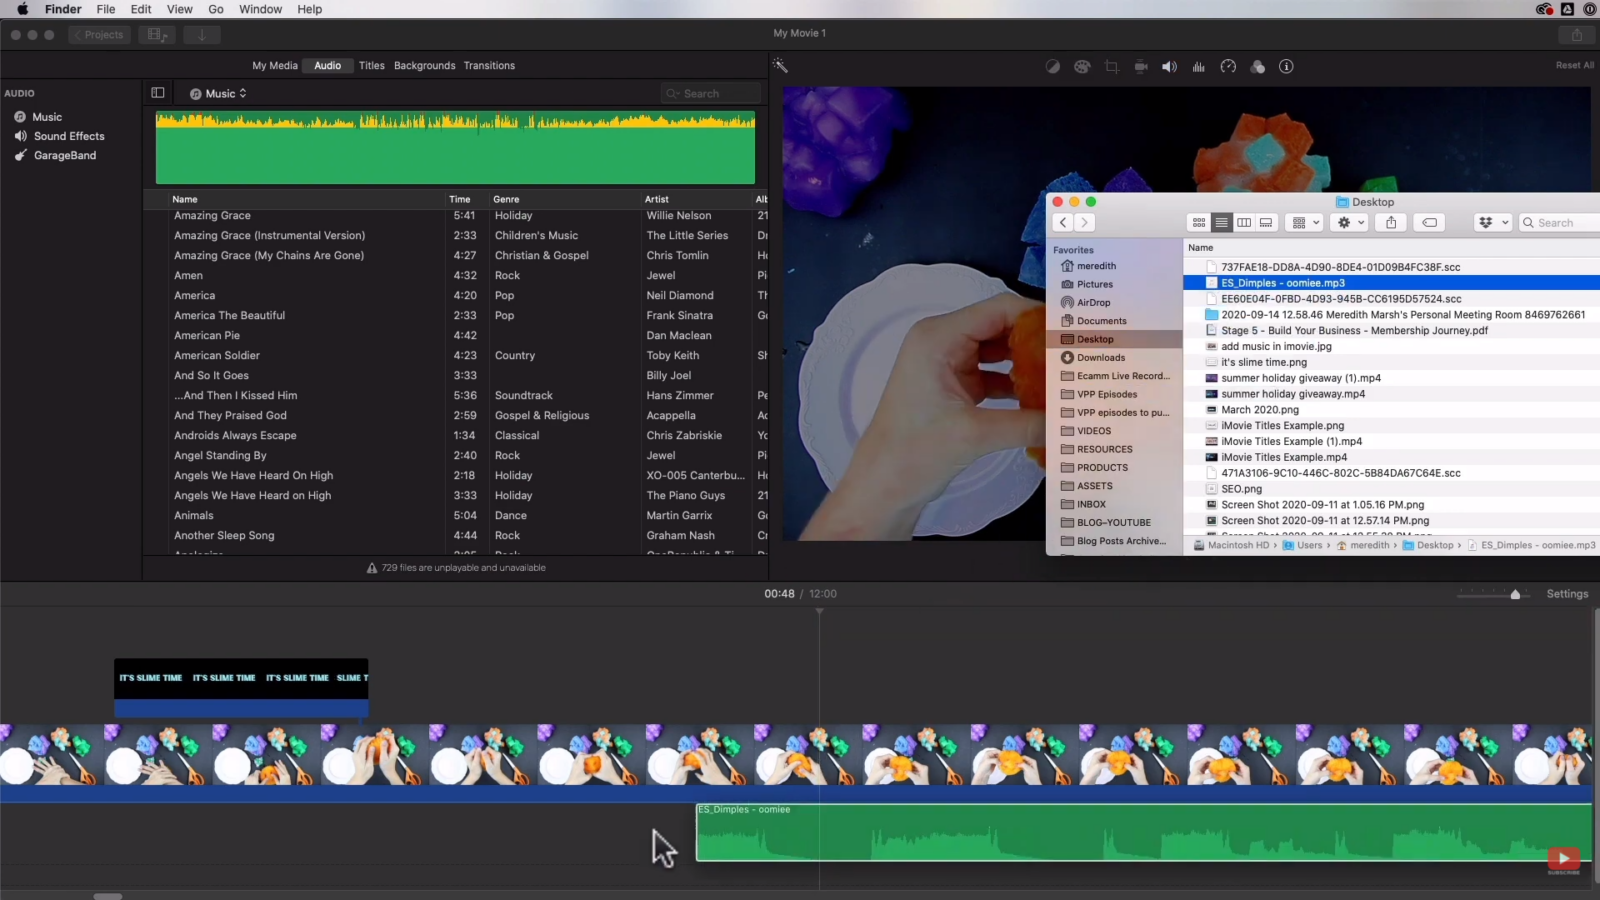The image size is (1600, 900).
Task: Toggle the media browser sidebar panel
Action: [x=157, y=92]
